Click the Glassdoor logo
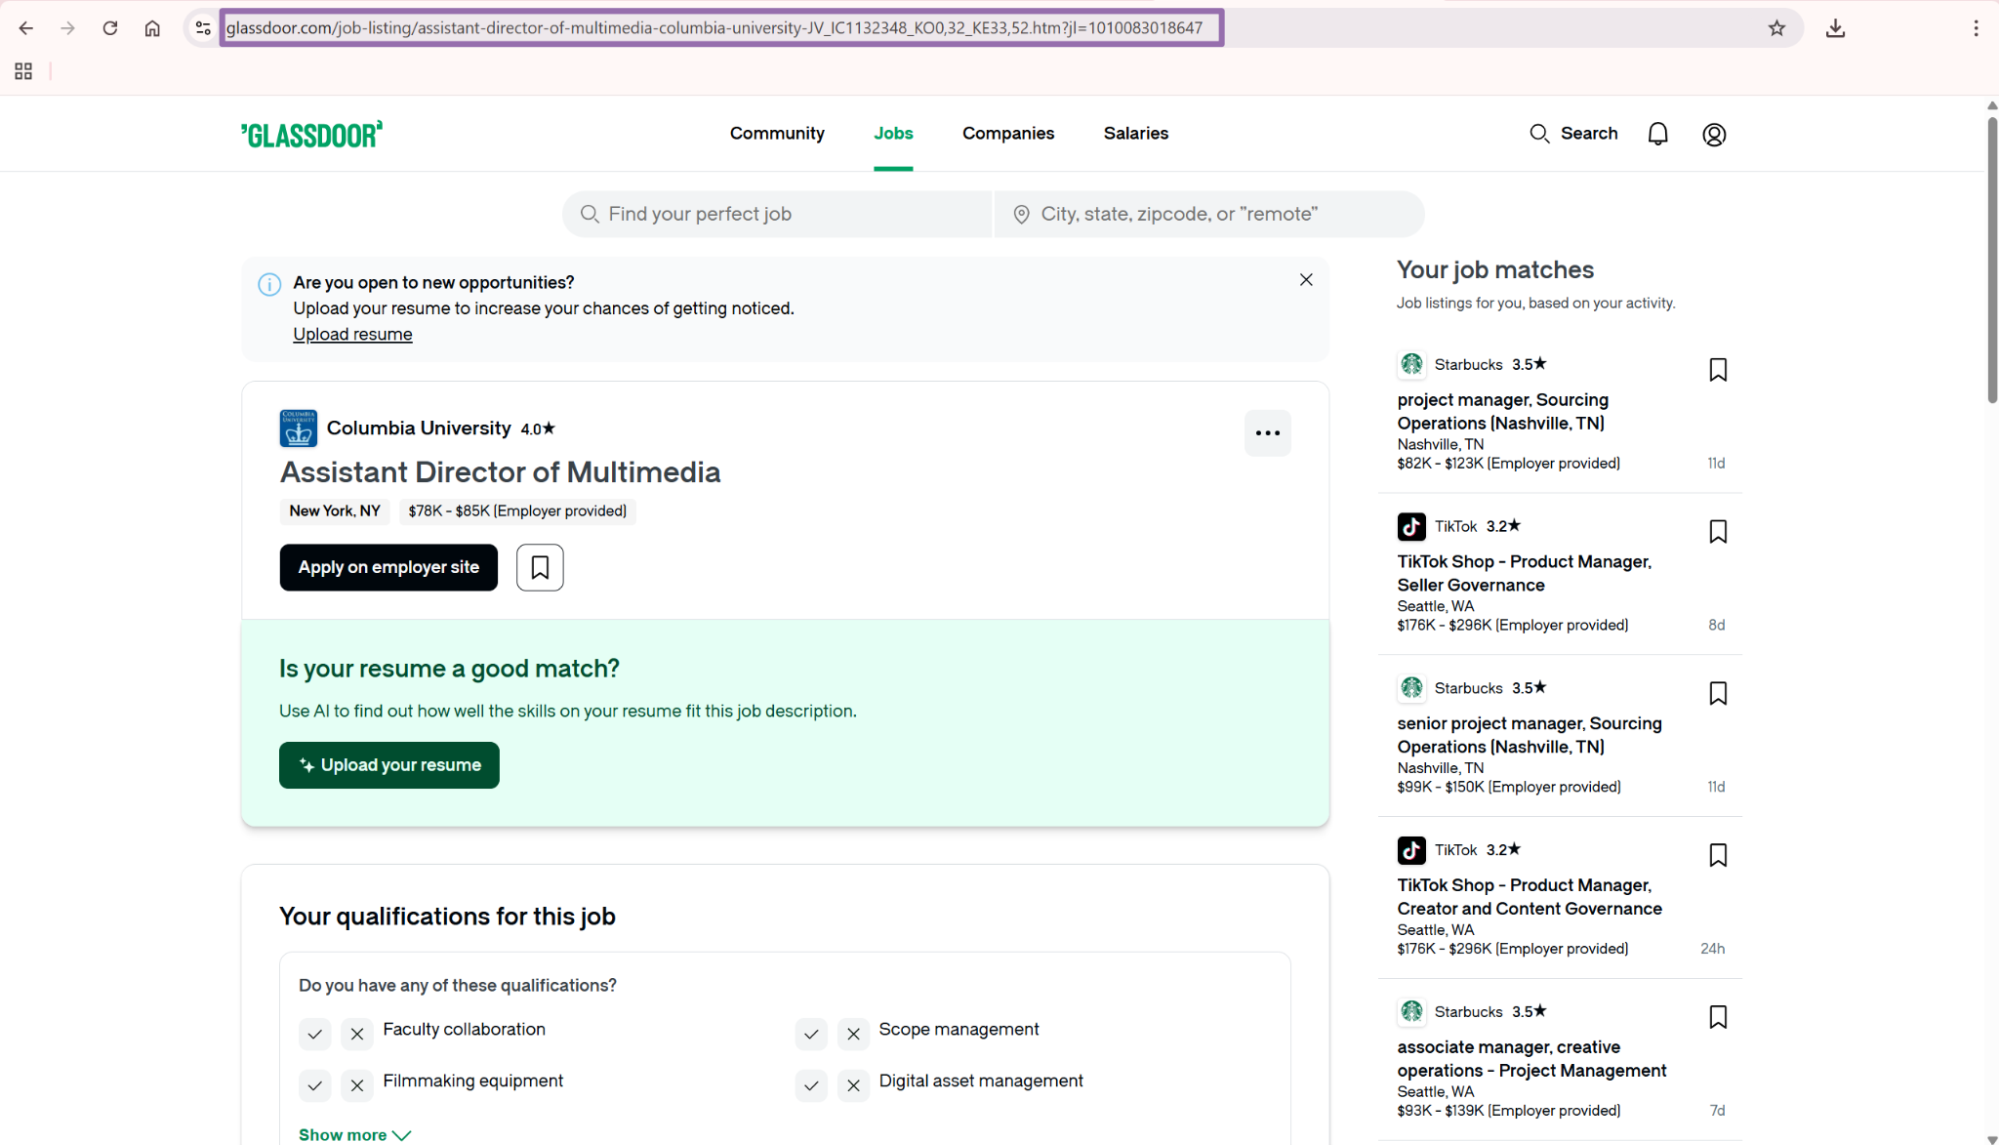This screenshot has width=1999, height=1145. click(x=311, y=134)
